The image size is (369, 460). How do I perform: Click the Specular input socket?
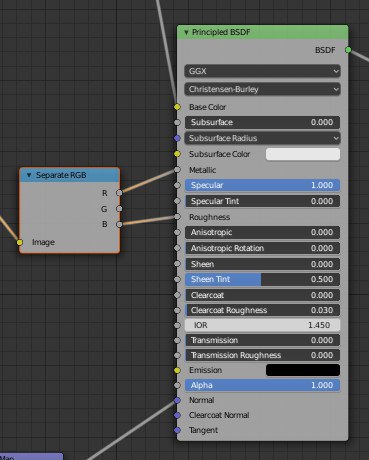point(177,185)
